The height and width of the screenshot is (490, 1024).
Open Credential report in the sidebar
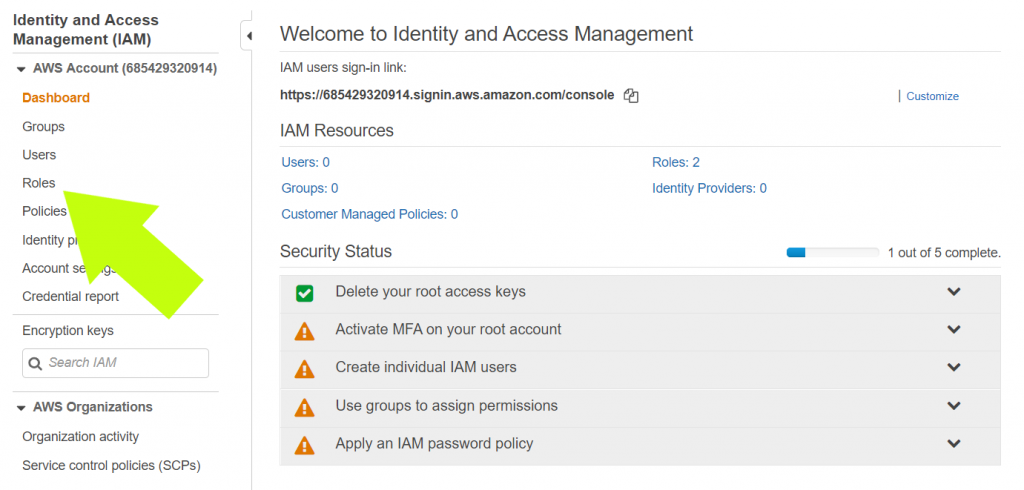(x=71, y=297)
